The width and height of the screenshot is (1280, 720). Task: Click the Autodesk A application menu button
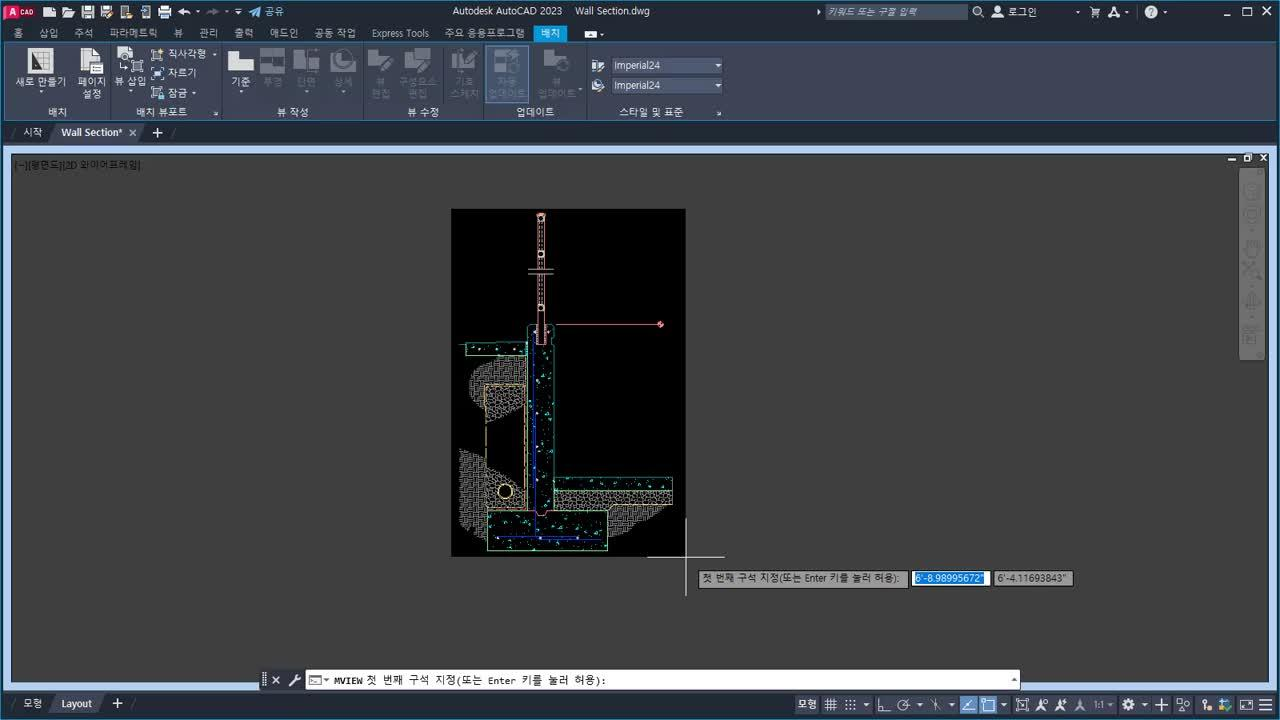pos(20,12)
